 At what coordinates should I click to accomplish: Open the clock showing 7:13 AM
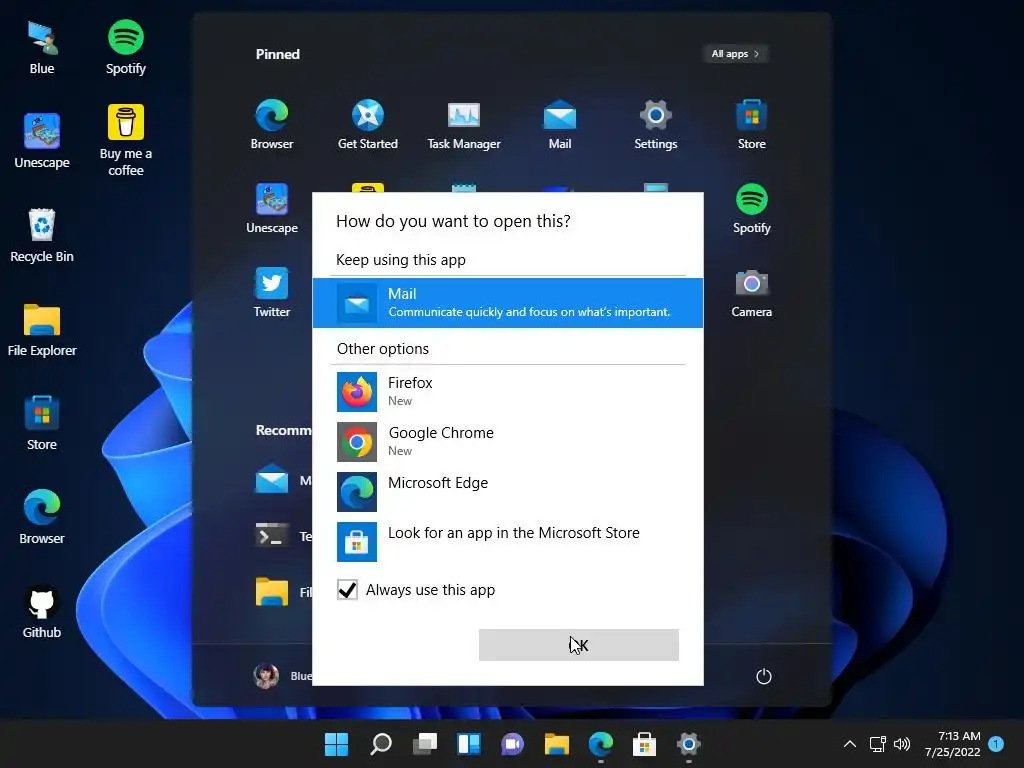tap(953, 744)
